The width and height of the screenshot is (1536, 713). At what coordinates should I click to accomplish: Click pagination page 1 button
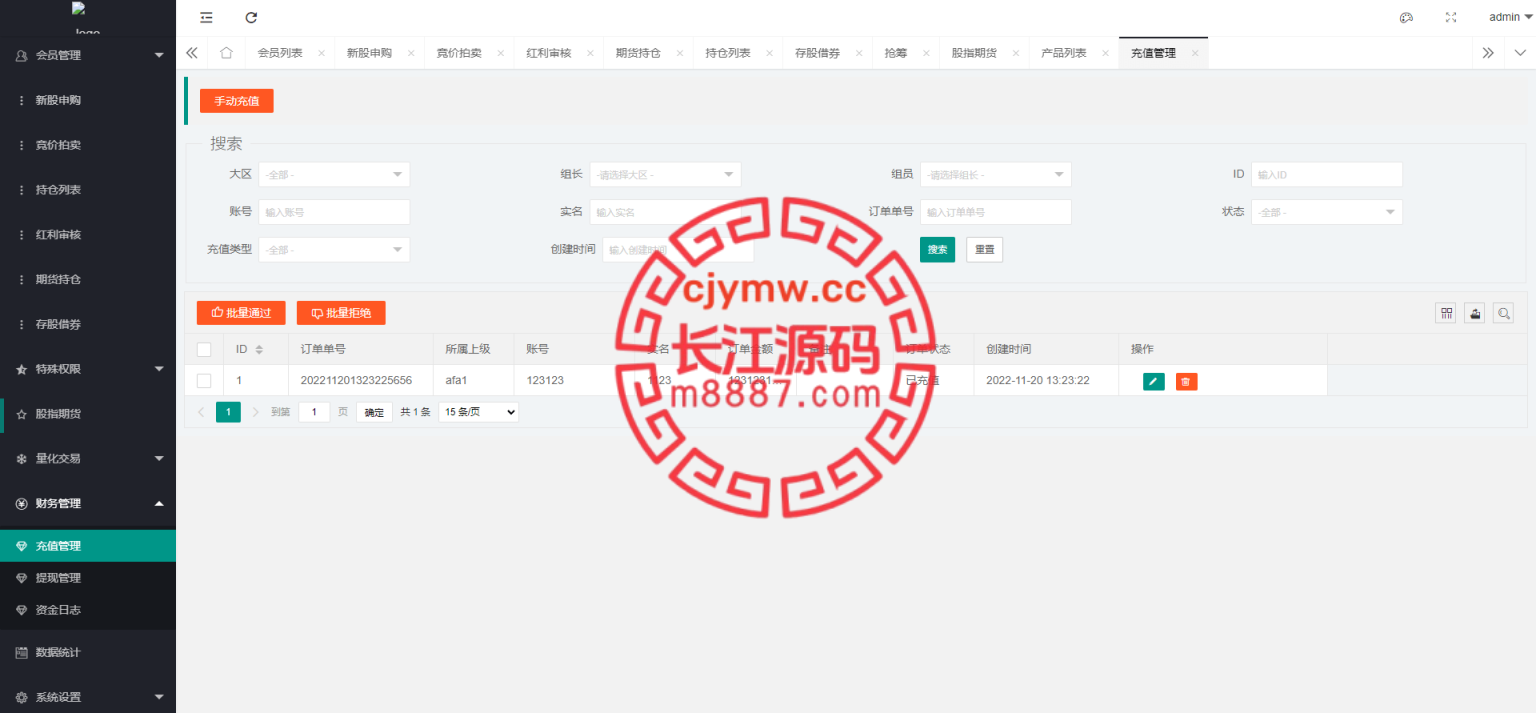click(228, 412)
